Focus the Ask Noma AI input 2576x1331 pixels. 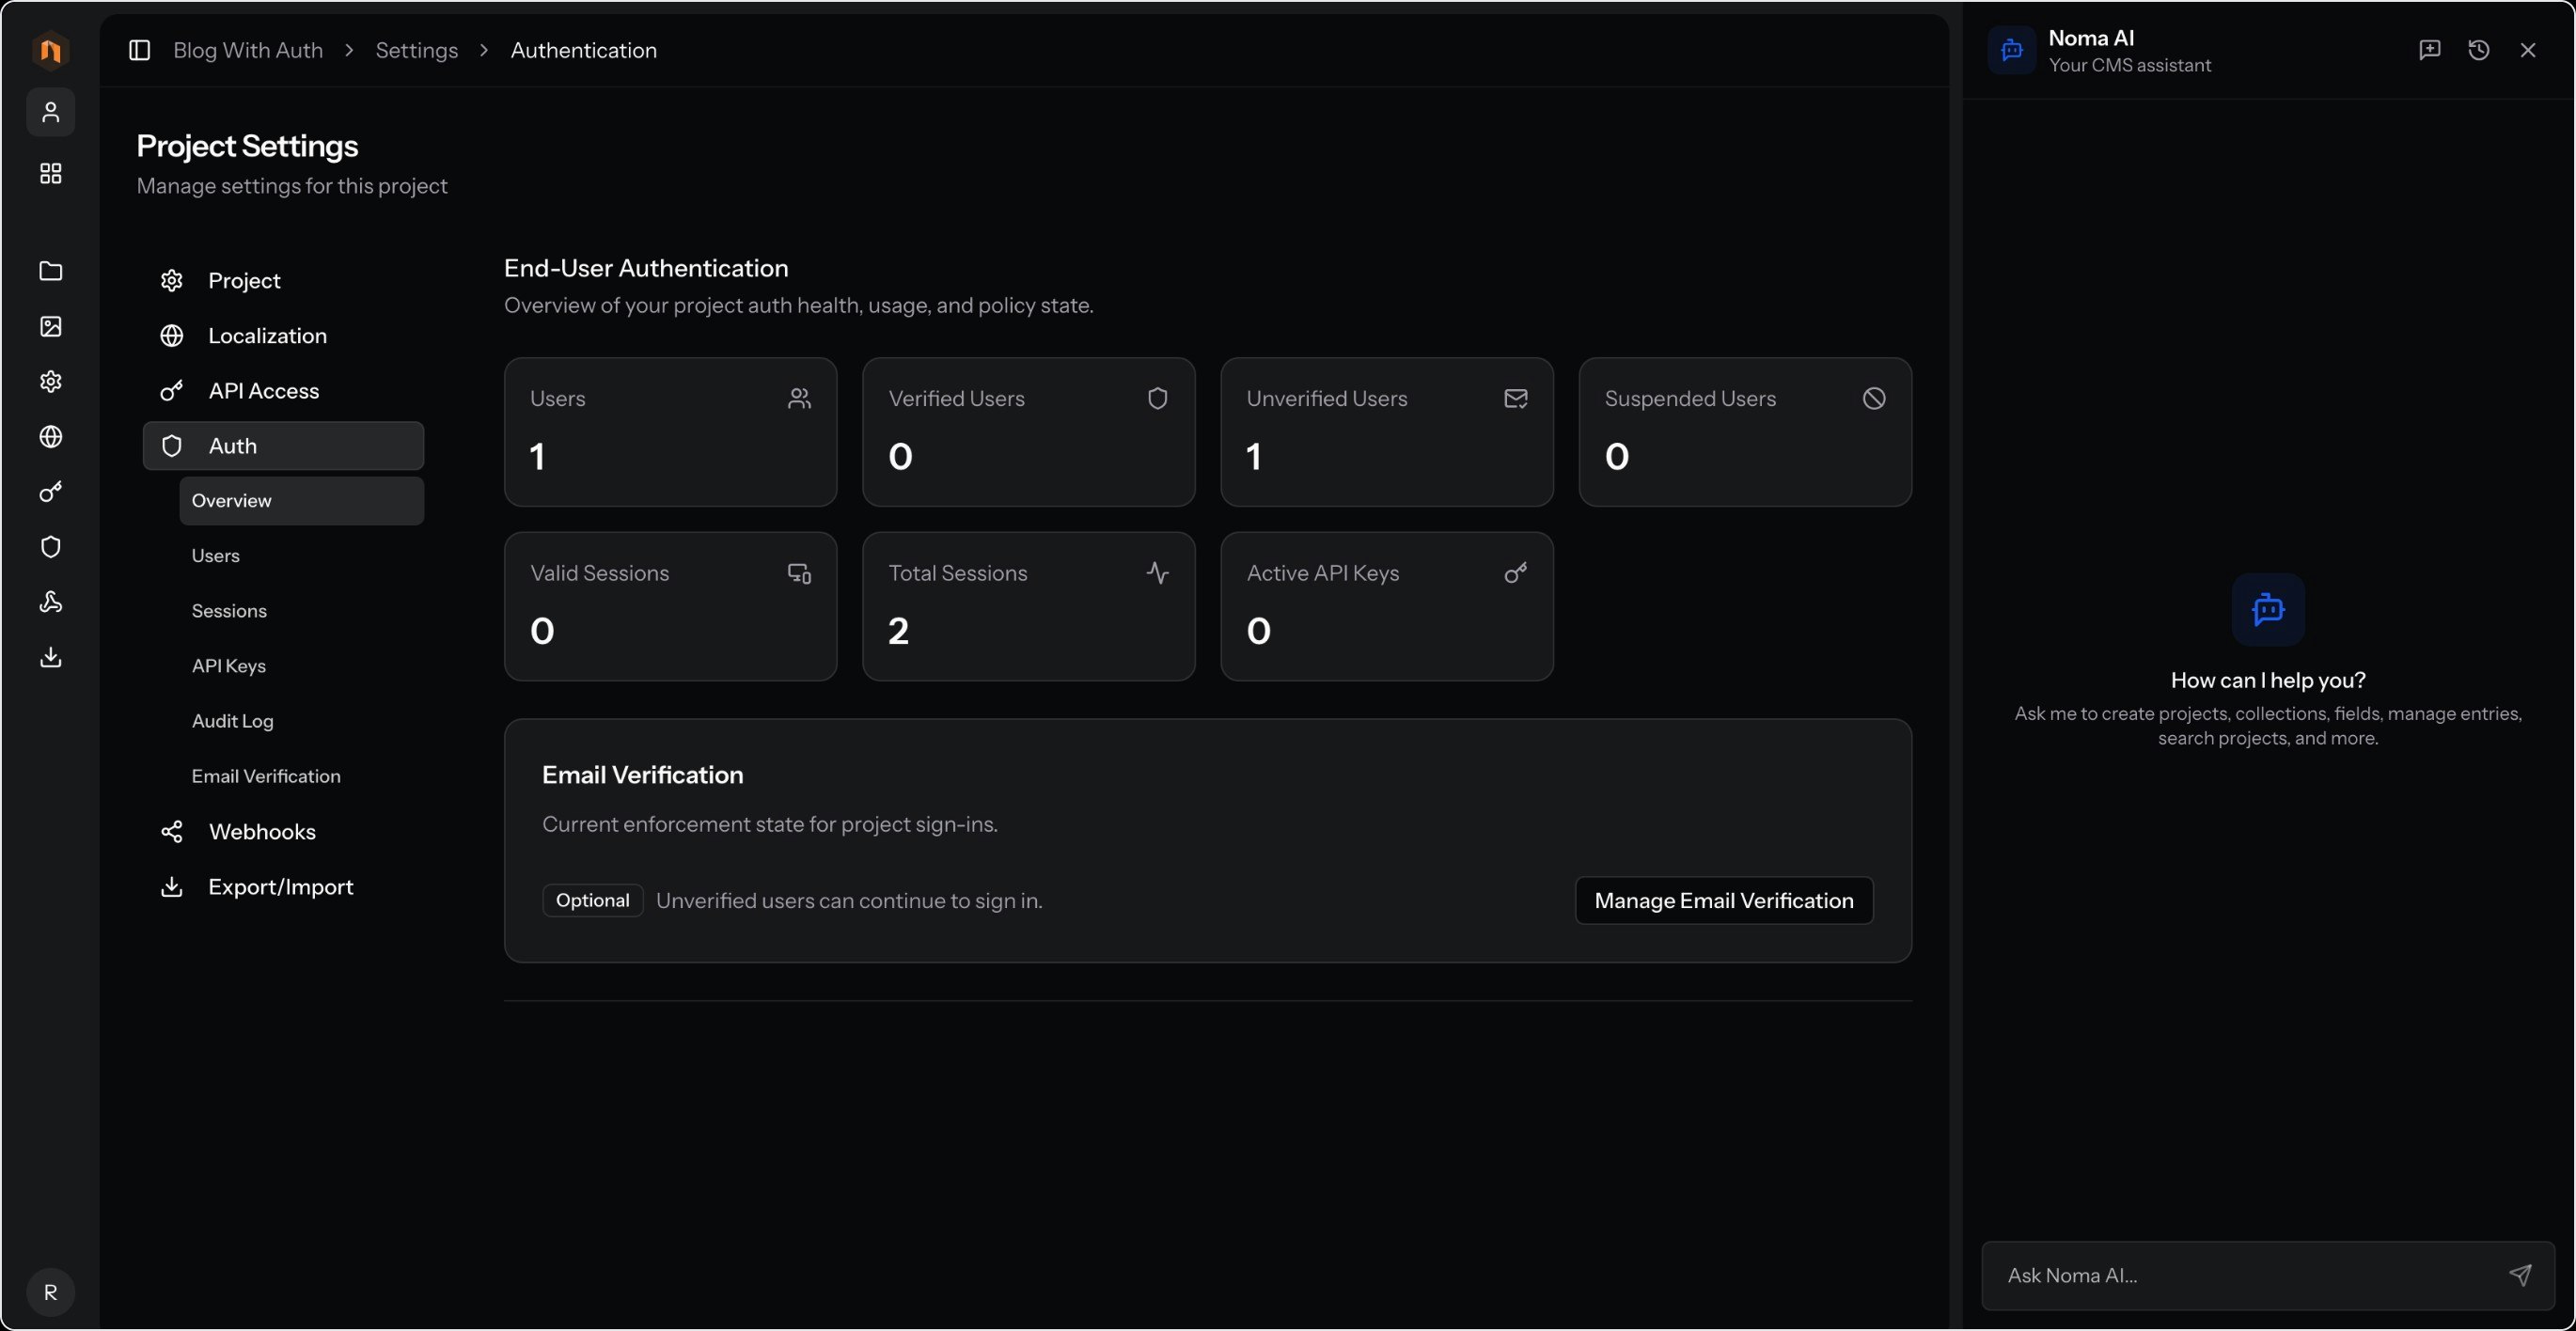click(2240, 1275)
